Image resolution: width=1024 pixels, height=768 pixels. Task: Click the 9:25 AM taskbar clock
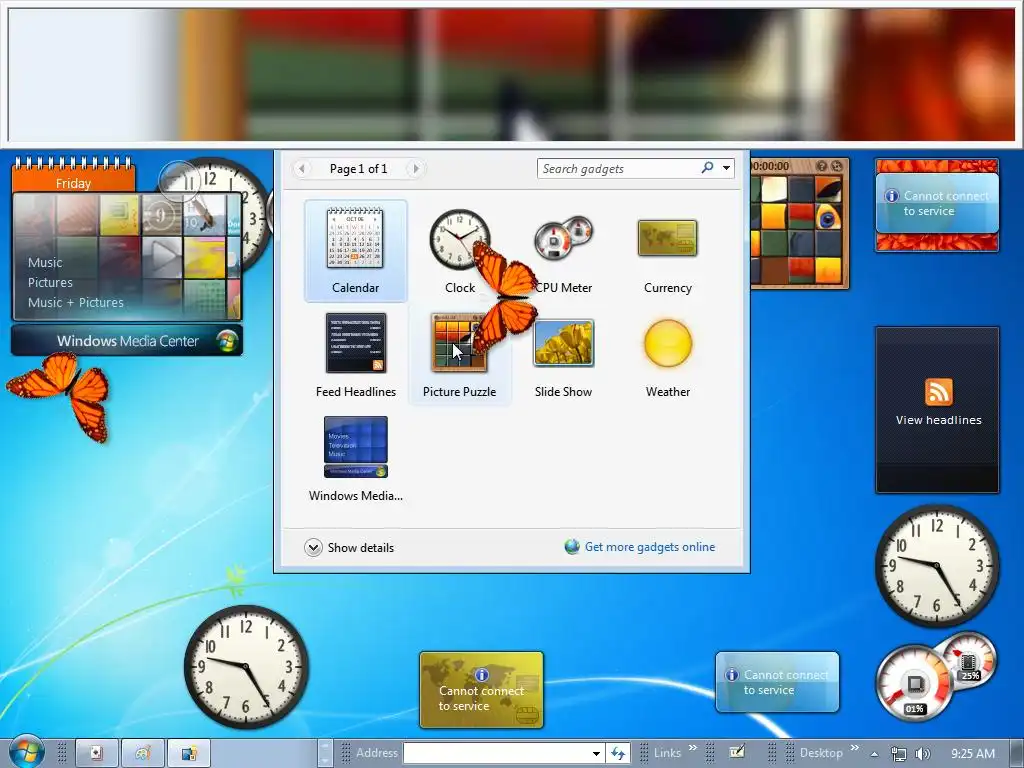[x=973, y=754]
